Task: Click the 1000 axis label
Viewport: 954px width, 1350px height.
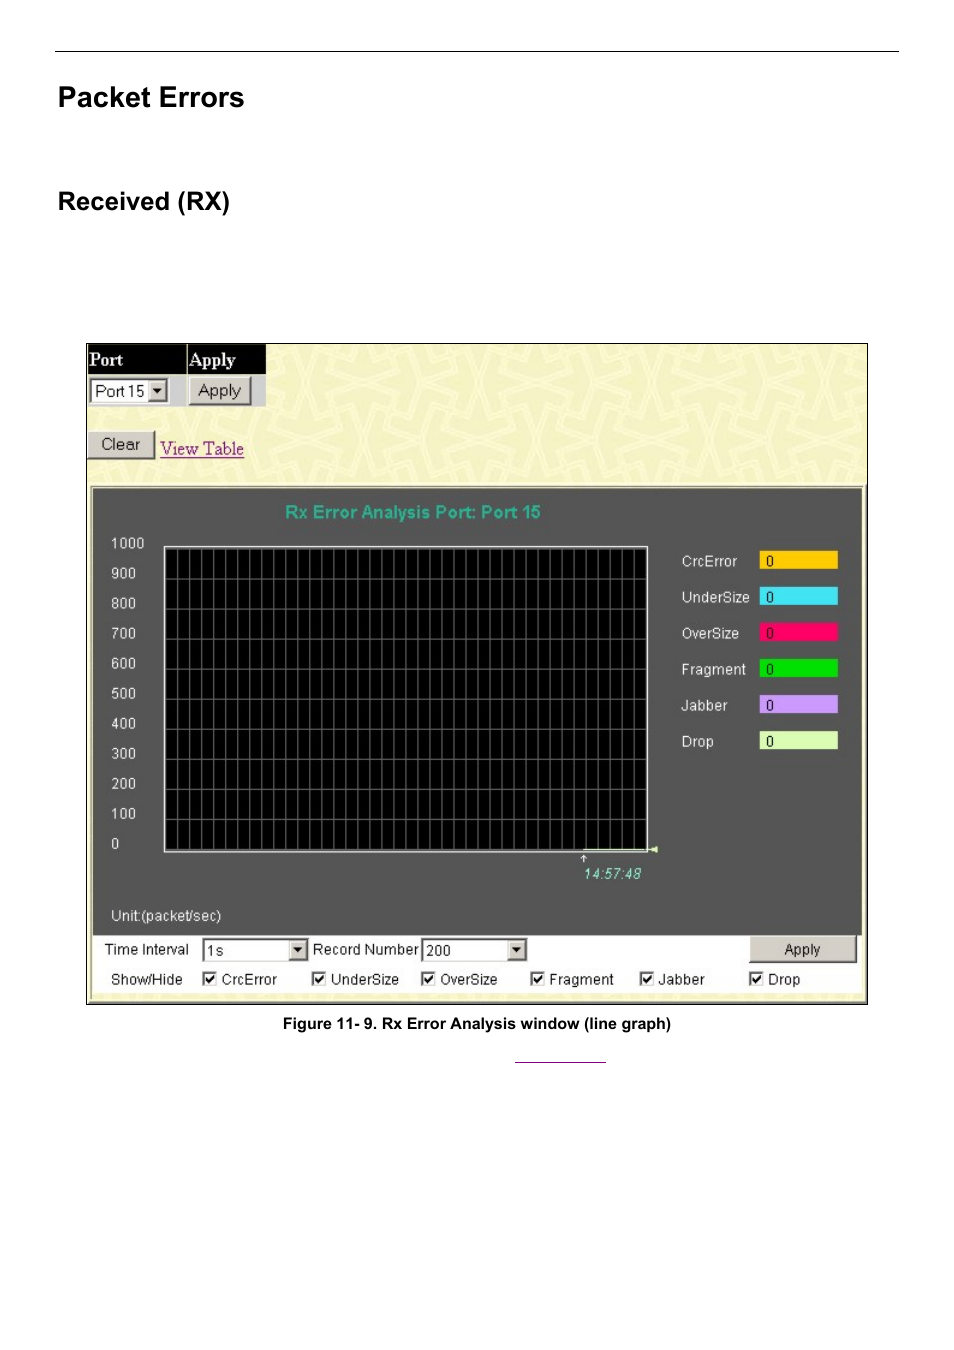Action: click(128, 543)
